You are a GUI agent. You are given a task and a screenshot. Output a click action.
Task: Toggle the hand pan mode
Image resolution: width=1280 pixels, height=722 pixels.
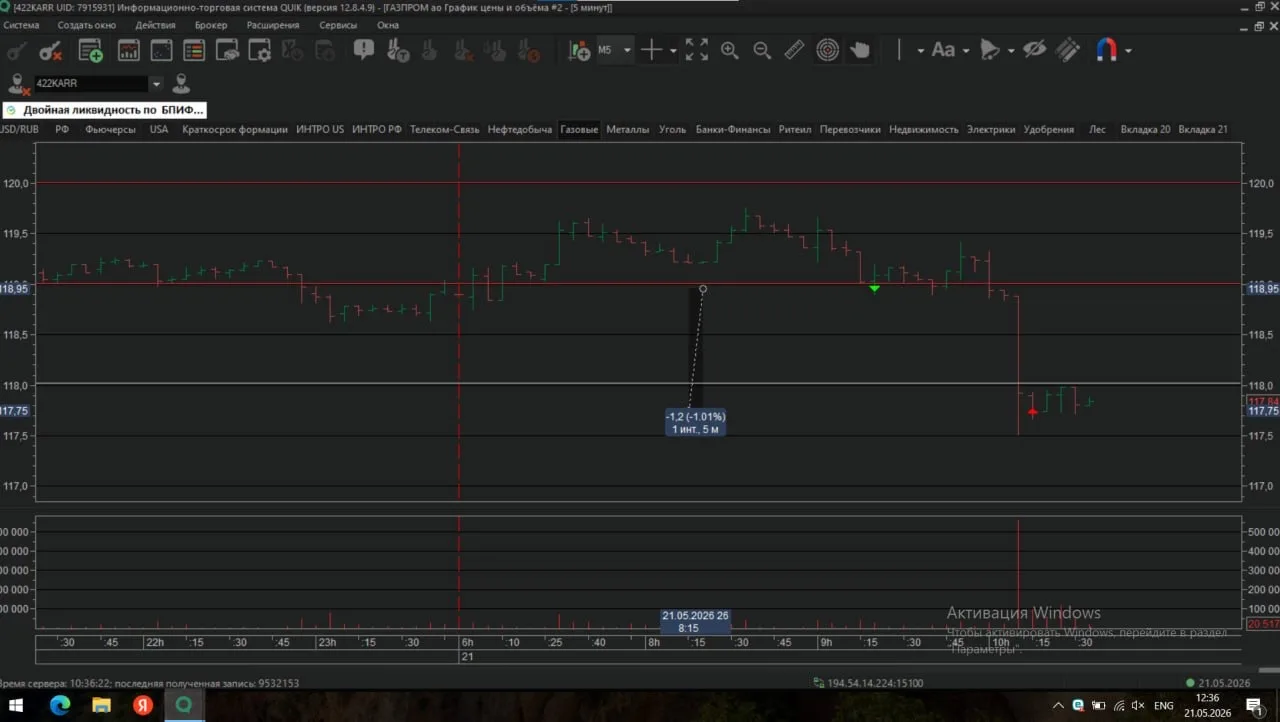pos(860,50)
